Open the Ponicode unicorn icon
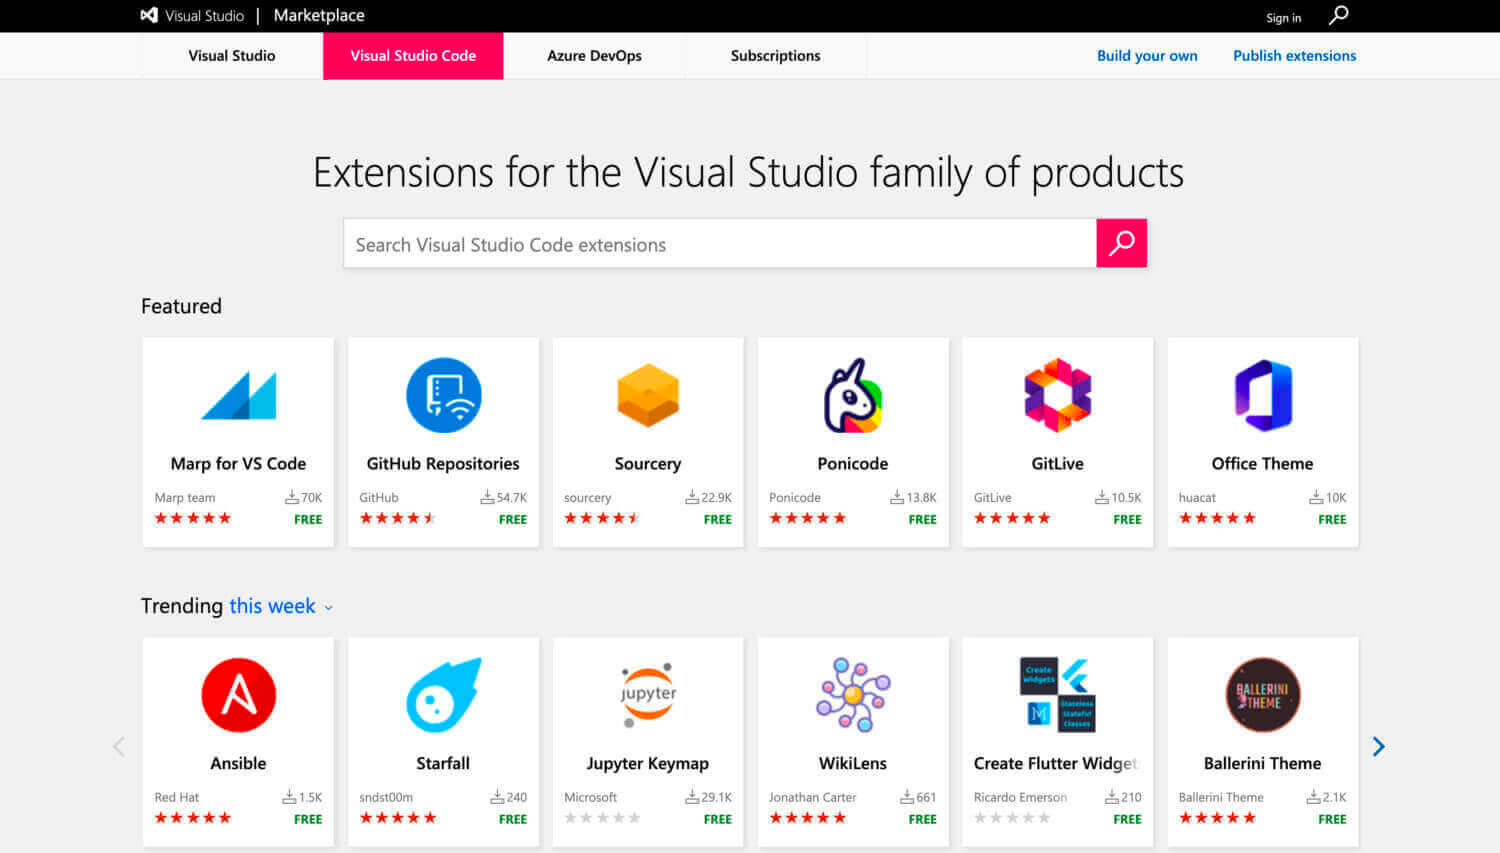 pos(853,395)
